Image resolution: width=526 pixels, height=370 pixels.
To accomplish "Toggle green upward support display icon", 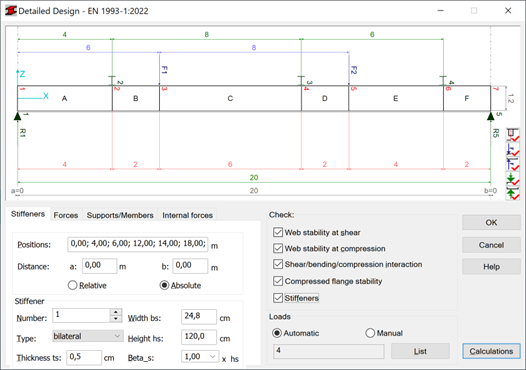I will click(512, 194).
